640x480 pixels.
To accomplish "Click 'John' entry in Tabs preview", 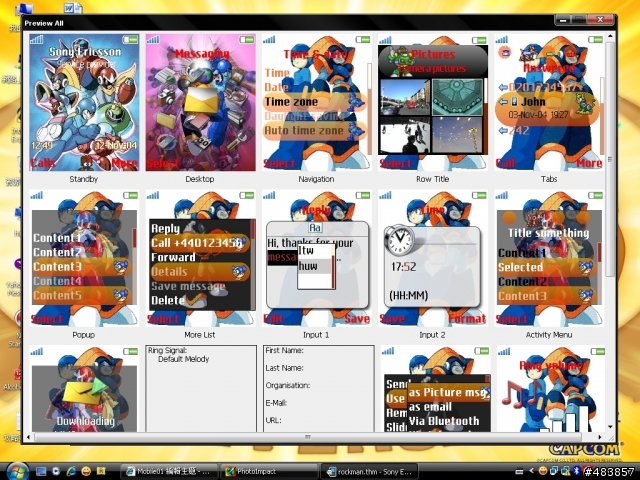I will [x=547, y=107].
